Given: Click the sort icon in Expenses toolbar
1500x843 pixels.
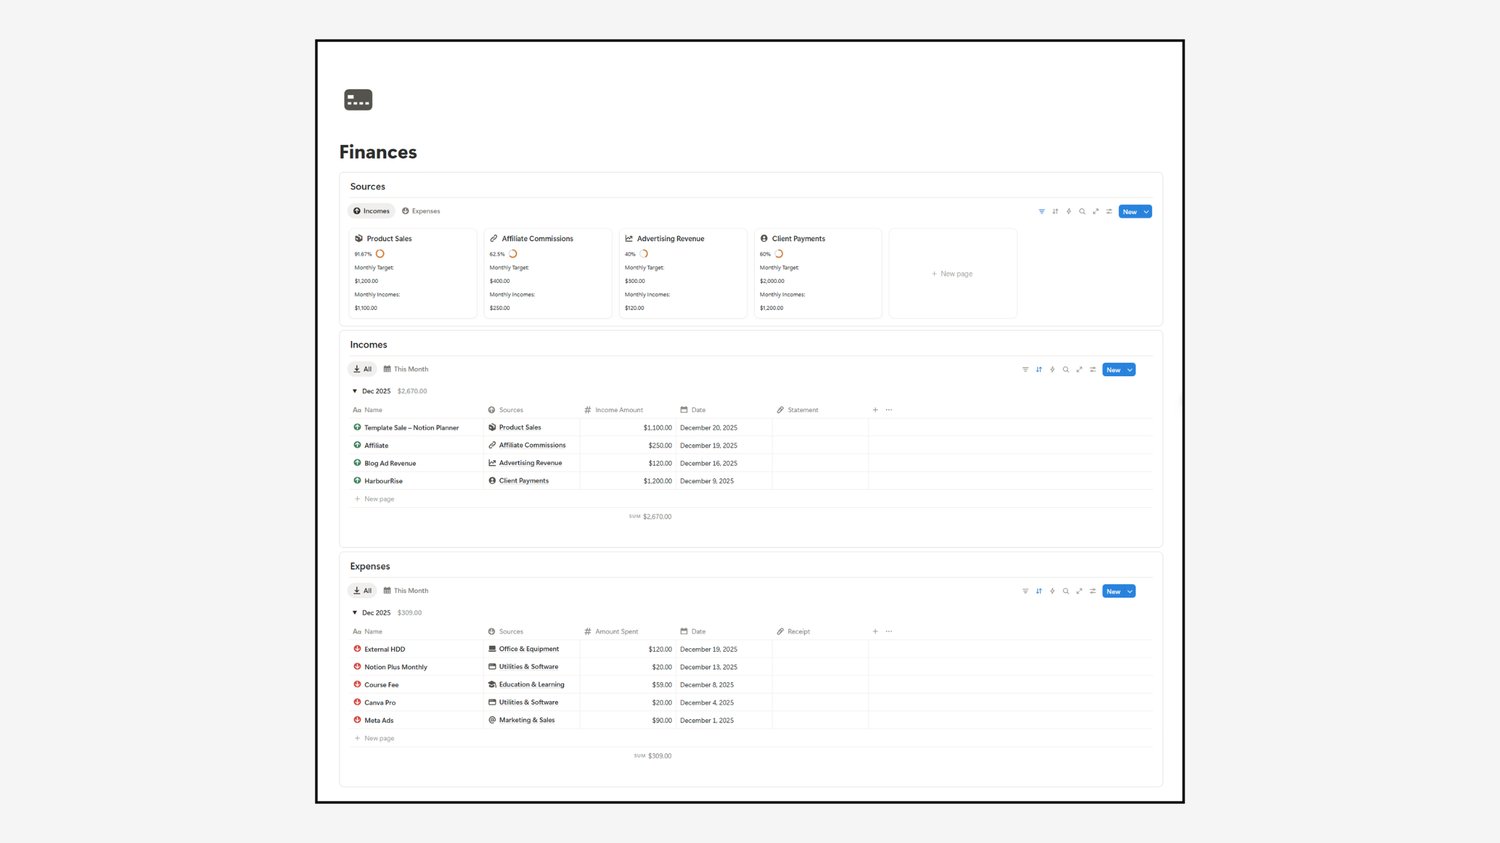Looking at the screenshot, I should coord(1039,591).
